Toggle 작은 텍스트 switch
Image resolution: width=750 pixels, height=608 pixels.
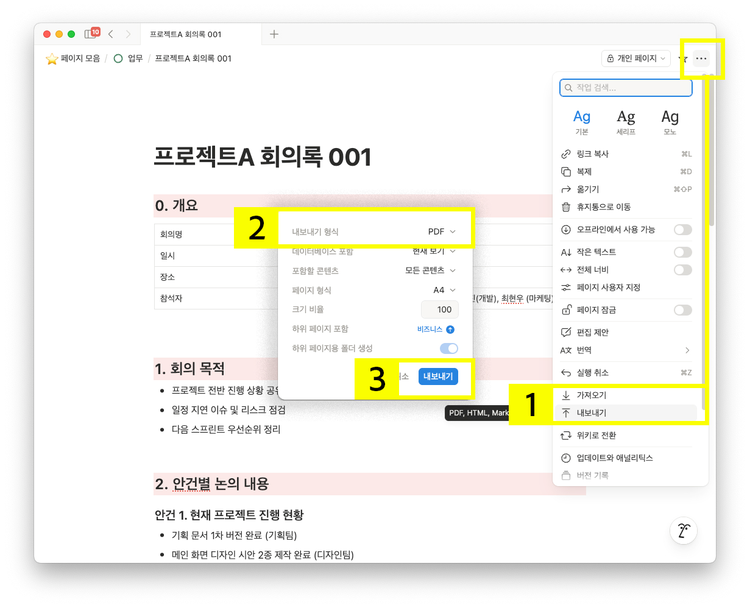(x=683, y=252)
